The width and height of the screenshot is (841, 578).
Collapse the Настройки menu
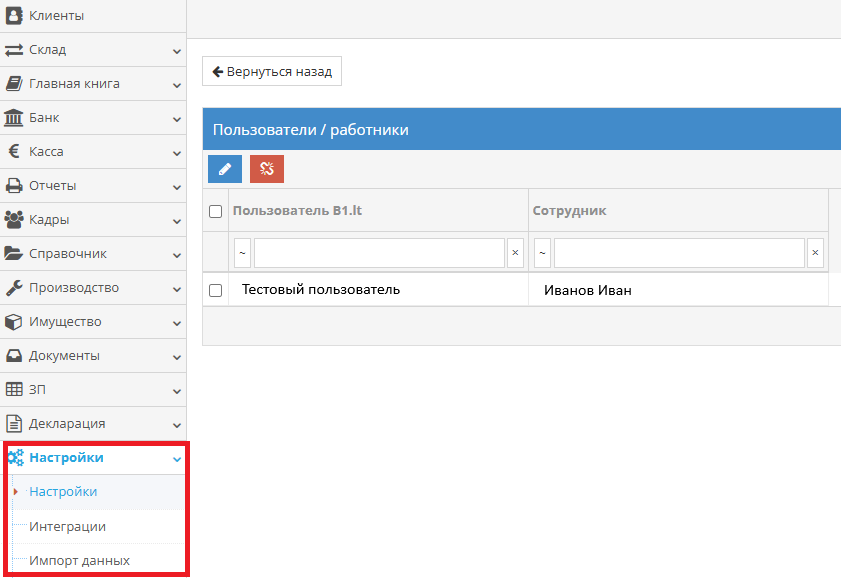(x=177, y=457)
